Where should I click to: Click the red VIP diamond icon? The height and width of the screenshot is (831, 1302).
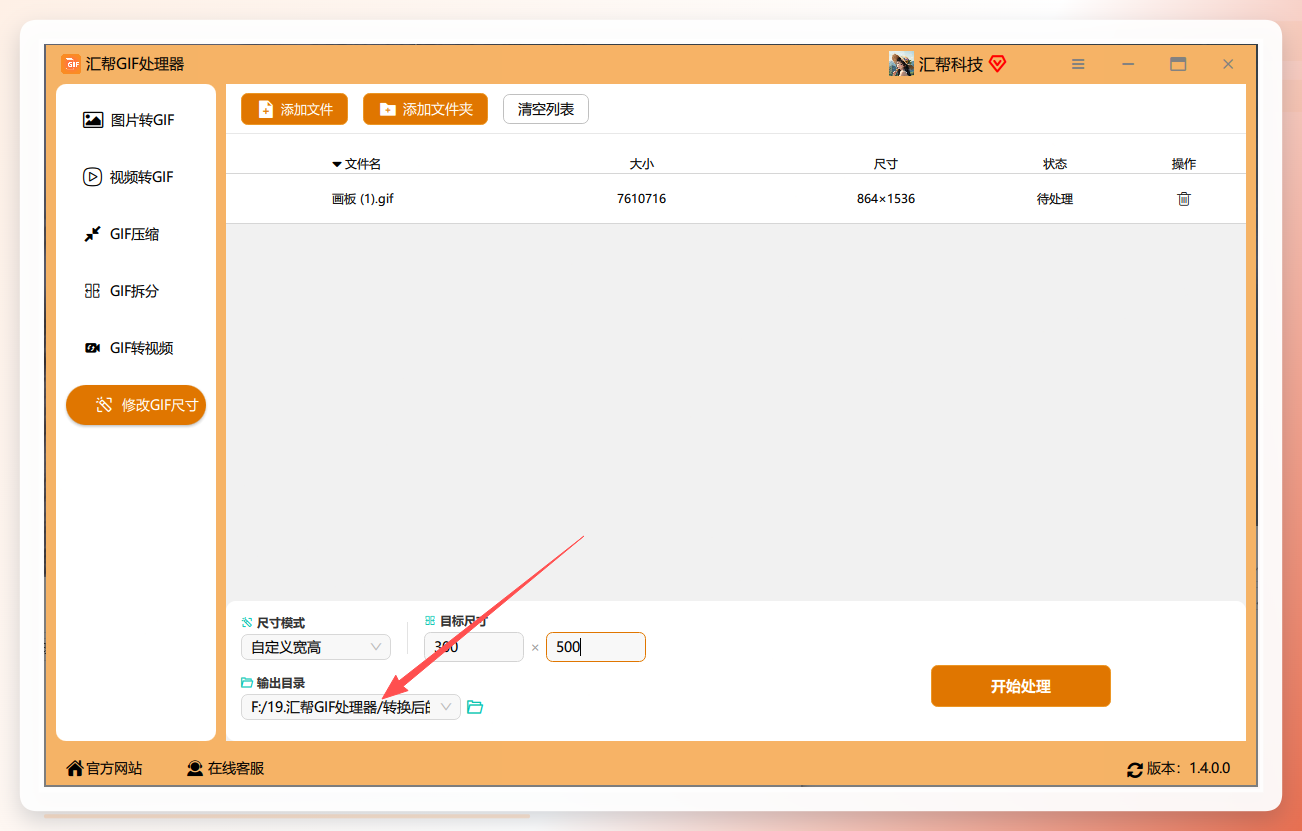(x=997, y=64)
